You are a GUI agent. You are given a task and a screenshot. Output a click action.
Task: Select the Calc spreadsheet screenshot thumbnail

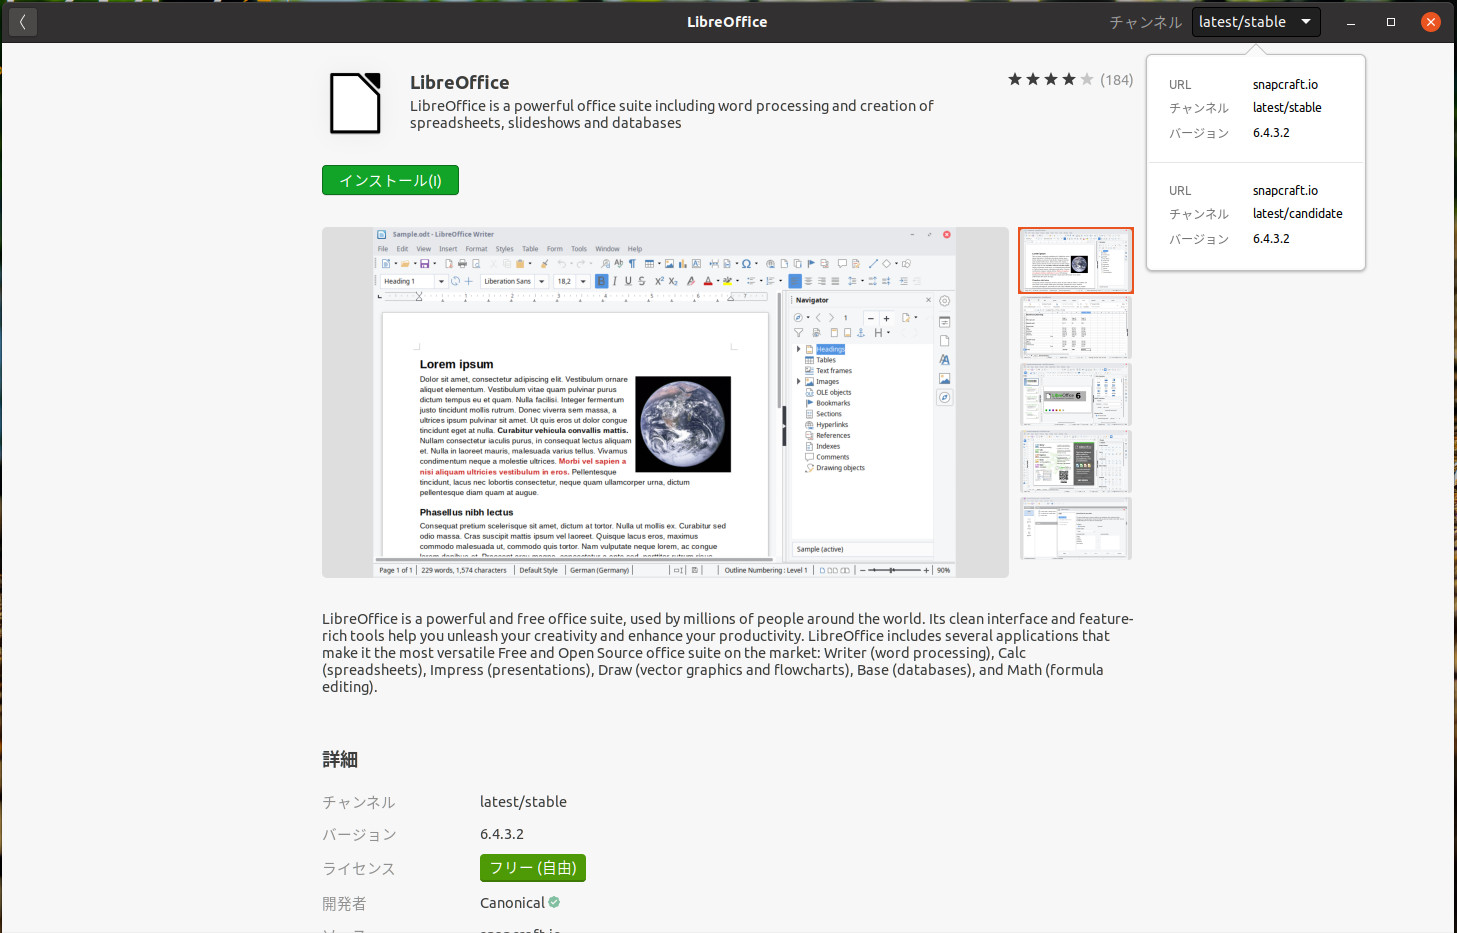point(1076,328)
